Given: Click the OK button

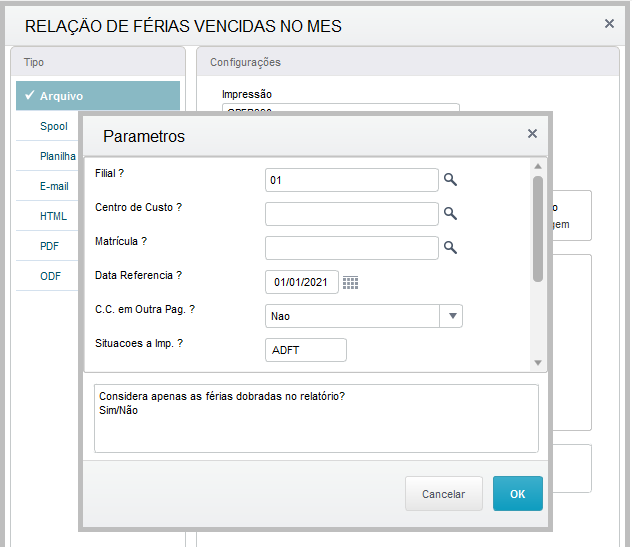Looking at the screenshot, I should [x=518, y=494].
